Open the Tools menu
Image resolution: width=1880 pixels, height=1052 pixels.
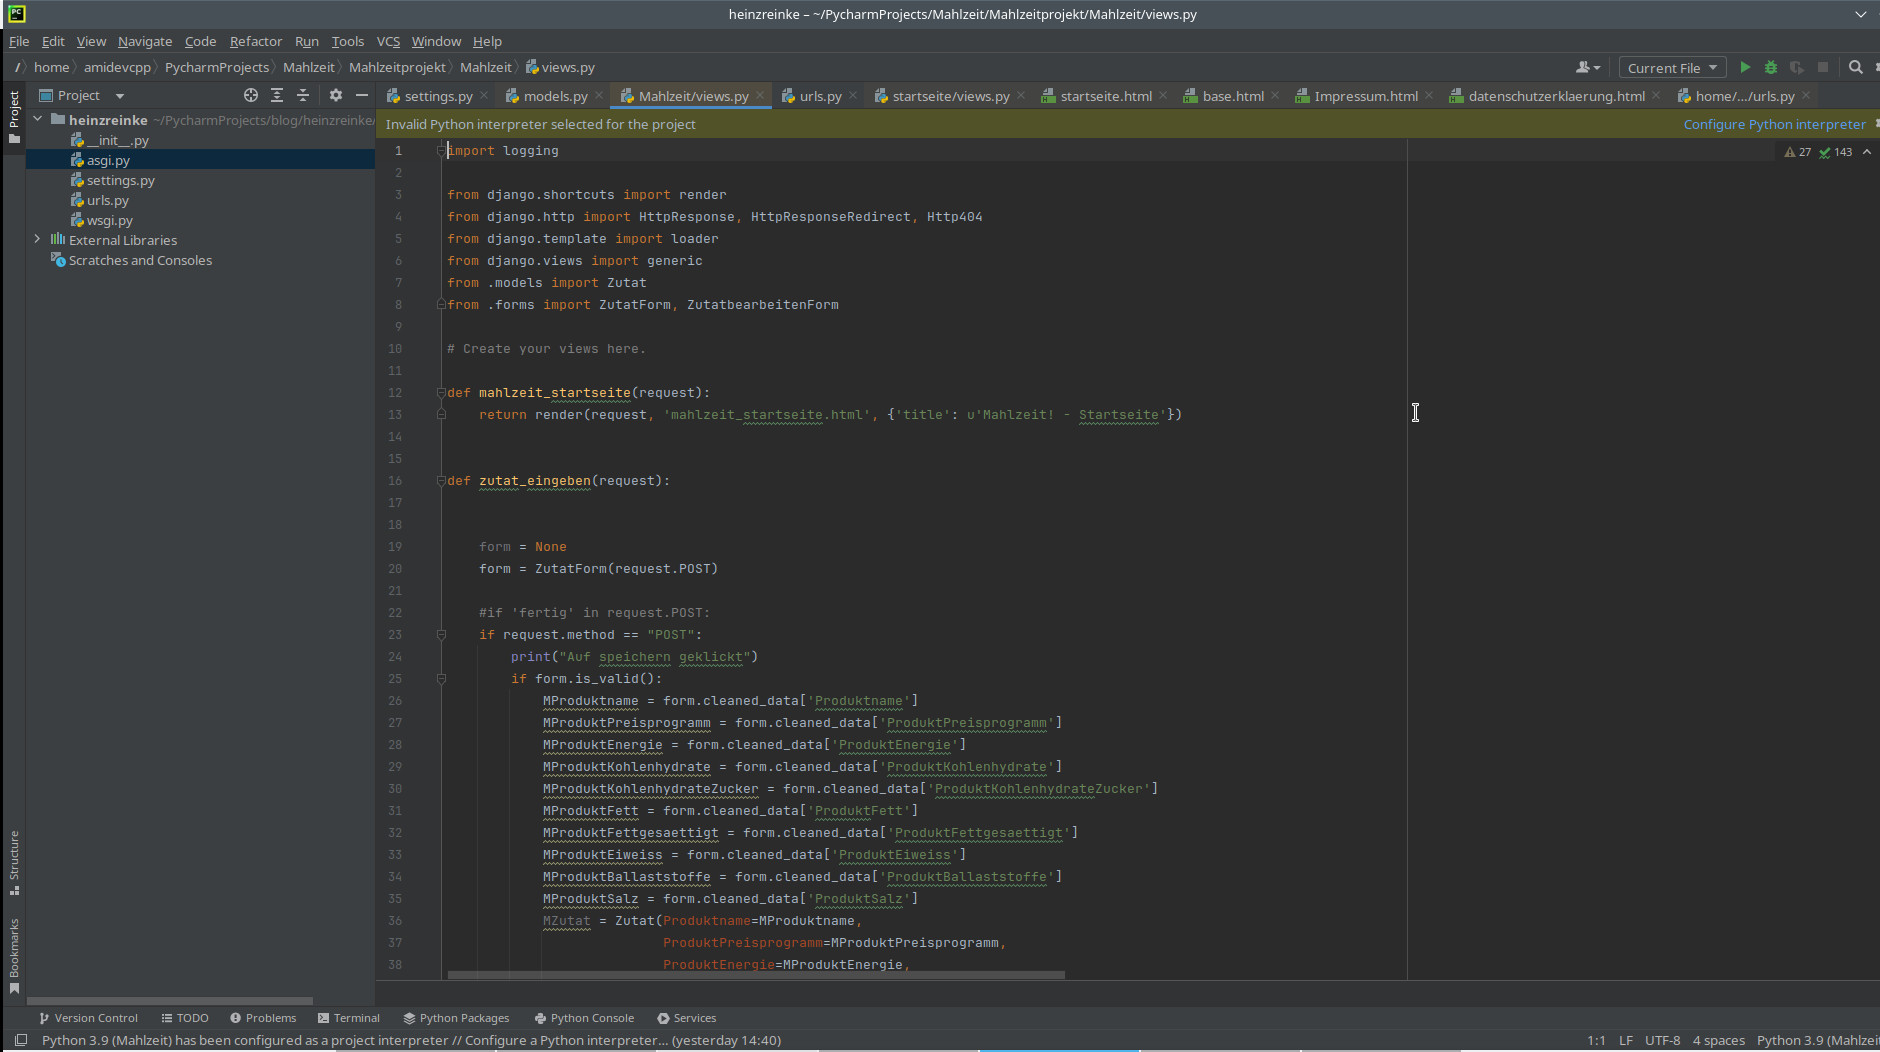click(x=348, y=41)
